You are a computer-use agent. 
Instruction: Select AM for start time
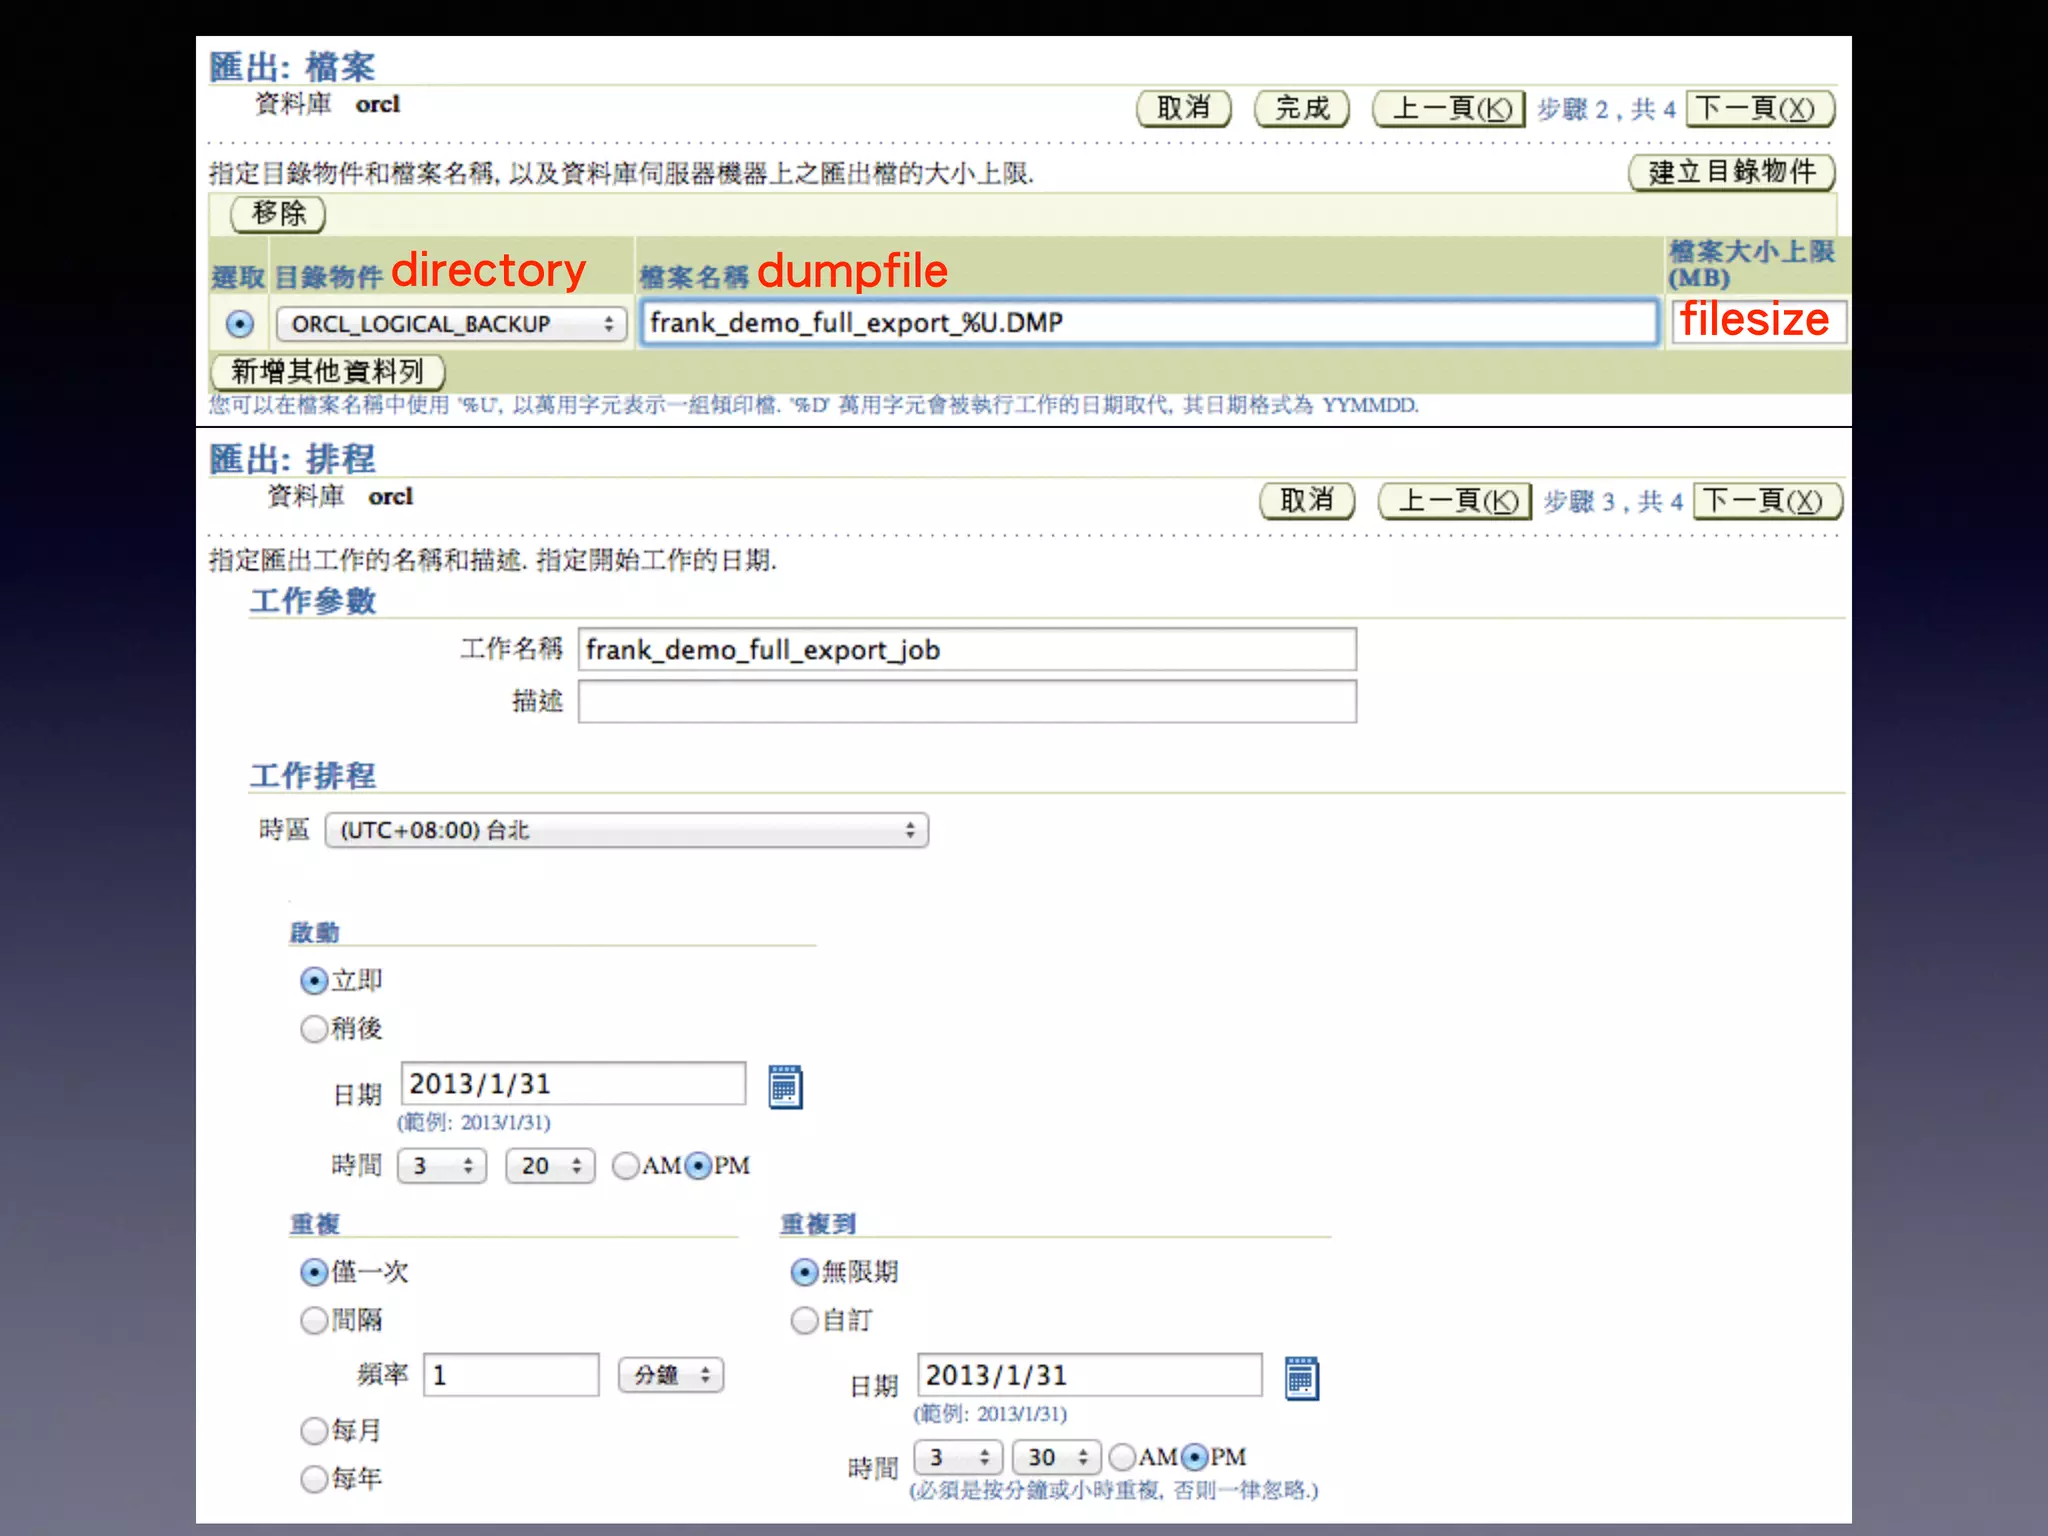[x=626, y=1166]
